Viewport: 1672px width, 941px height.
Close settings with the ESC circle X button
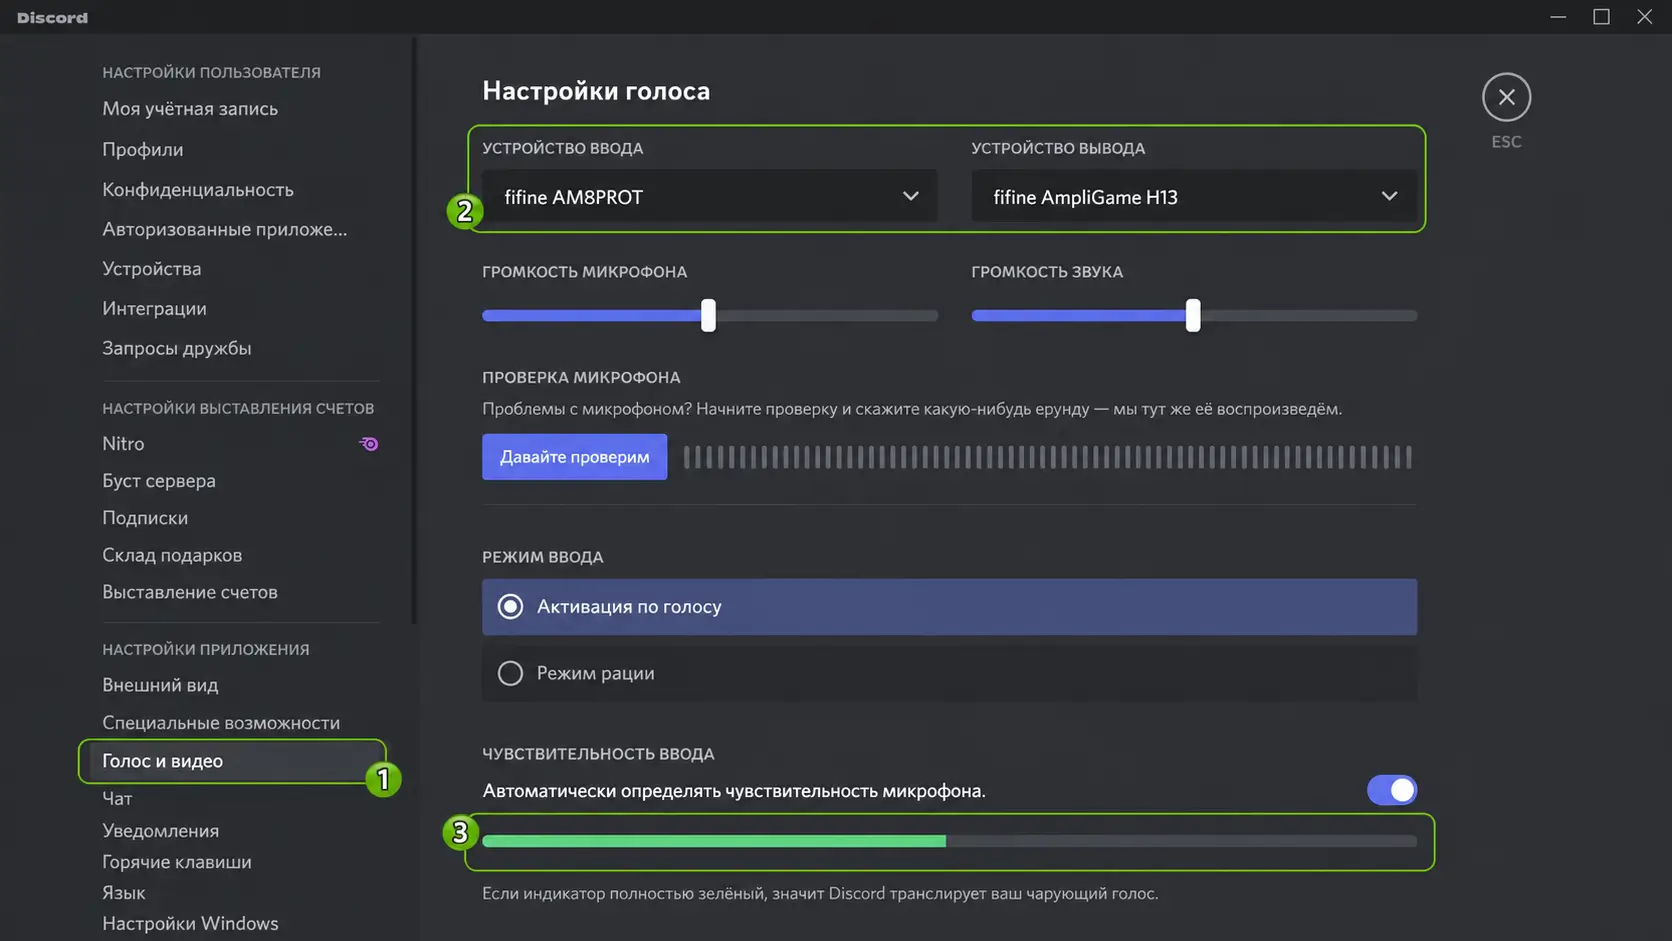[1506, 97]
